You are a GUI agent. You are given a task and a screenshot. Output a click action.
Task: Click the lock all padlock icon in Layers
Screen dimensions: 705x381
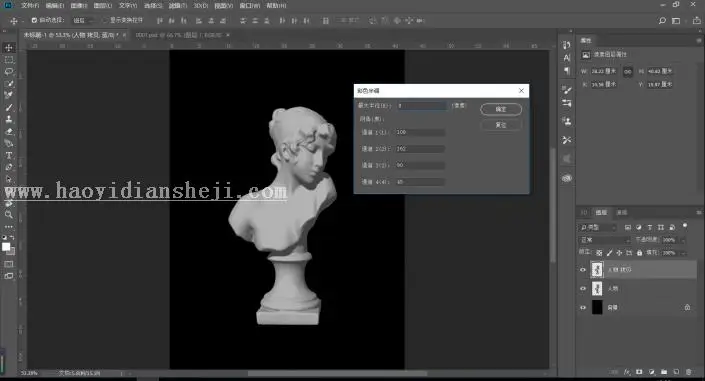coord(639,253)
